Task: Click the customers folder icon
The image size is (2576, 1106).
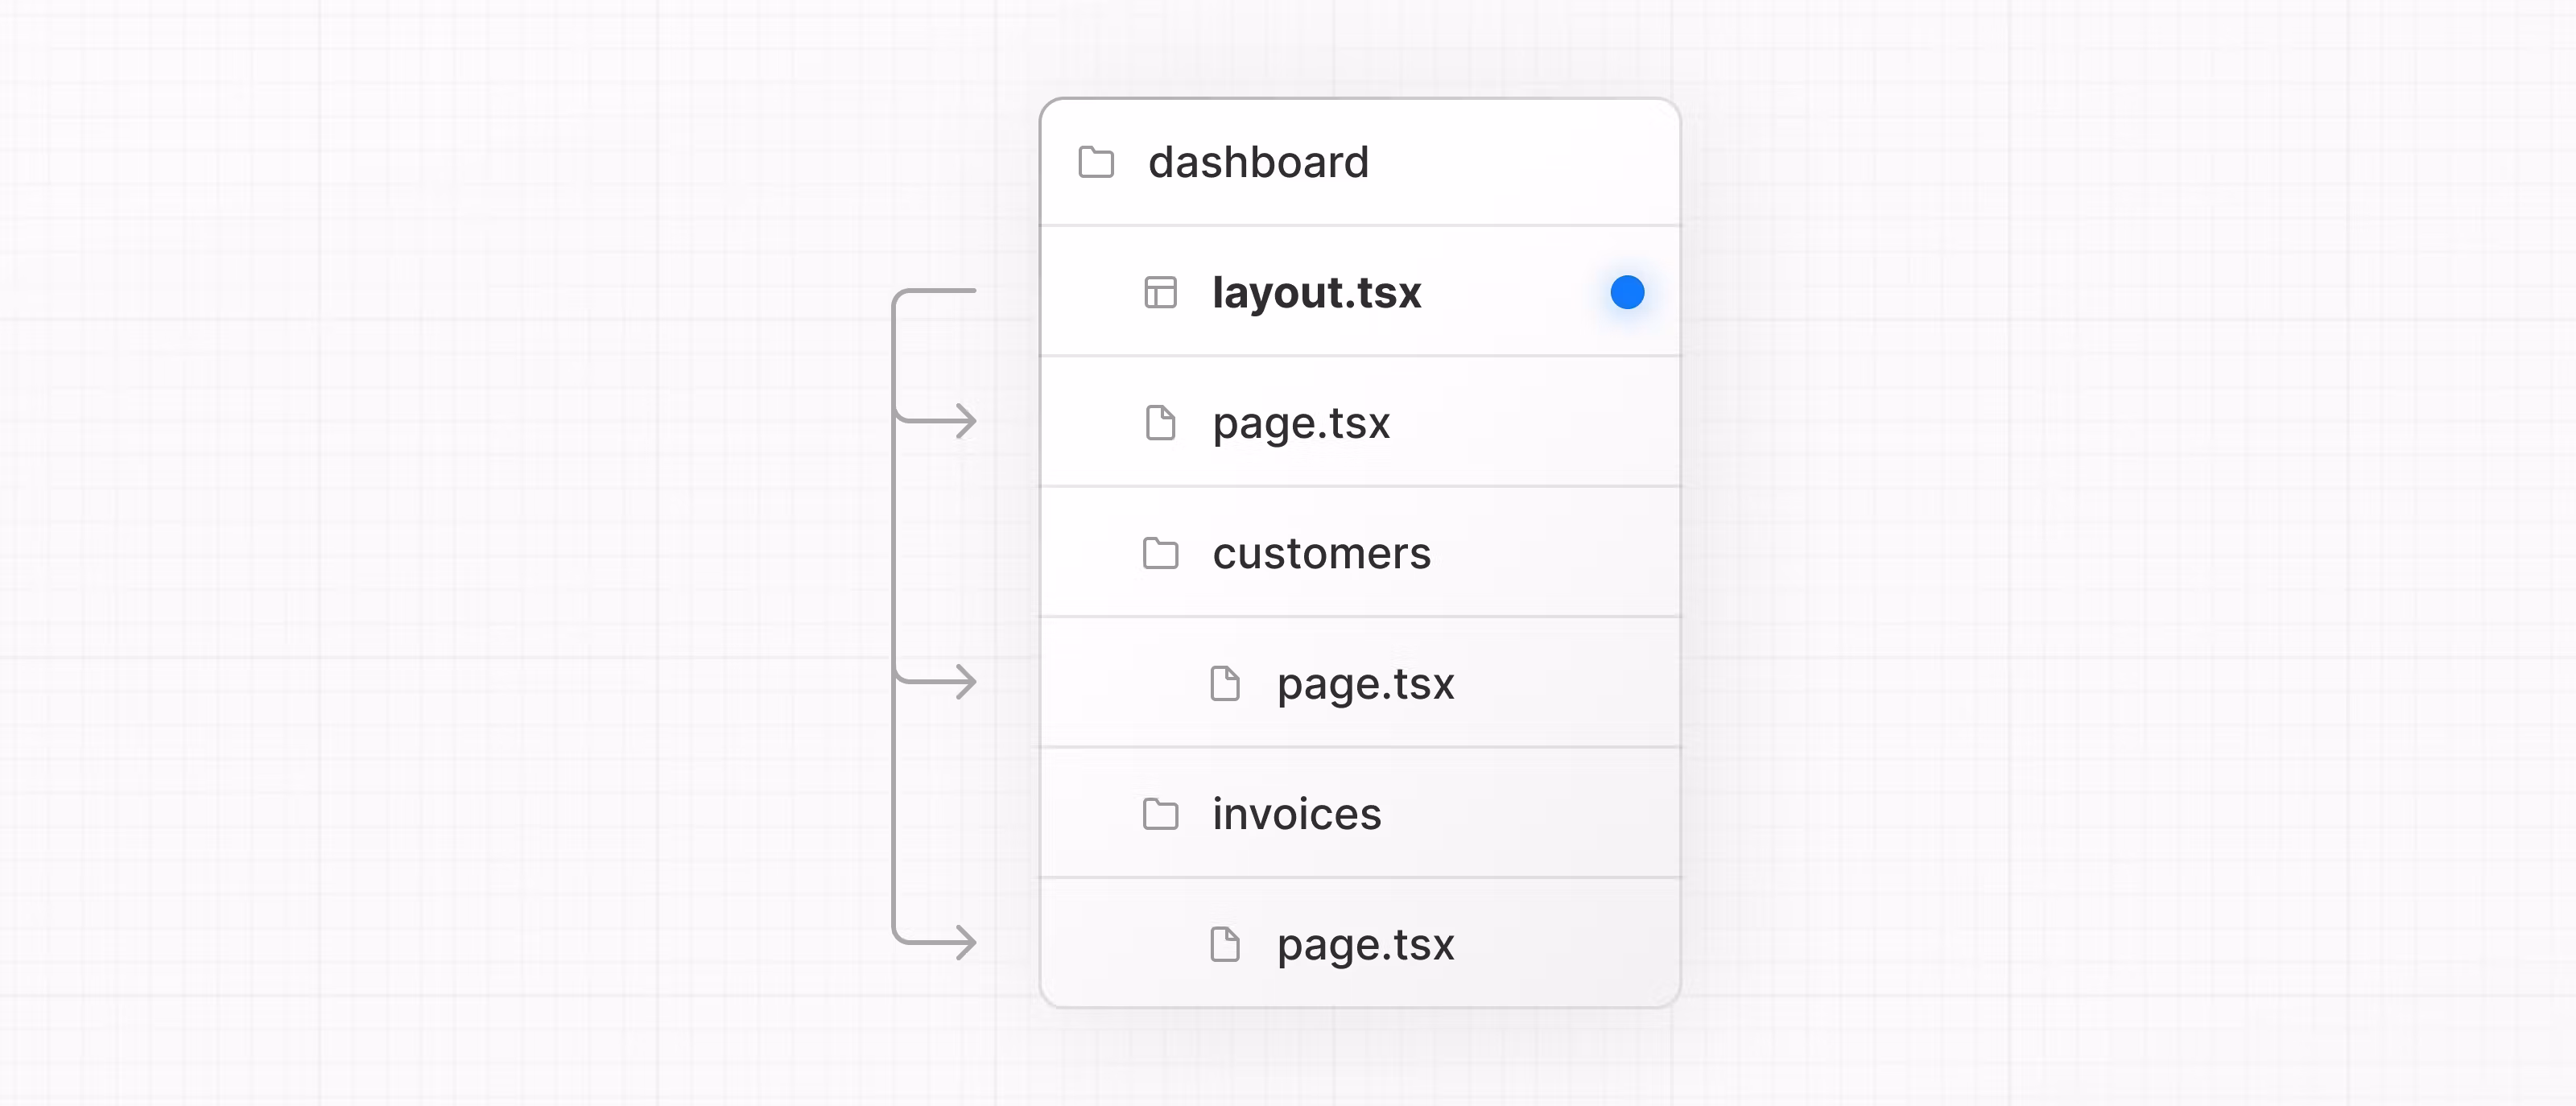Action: (1160, 553)
